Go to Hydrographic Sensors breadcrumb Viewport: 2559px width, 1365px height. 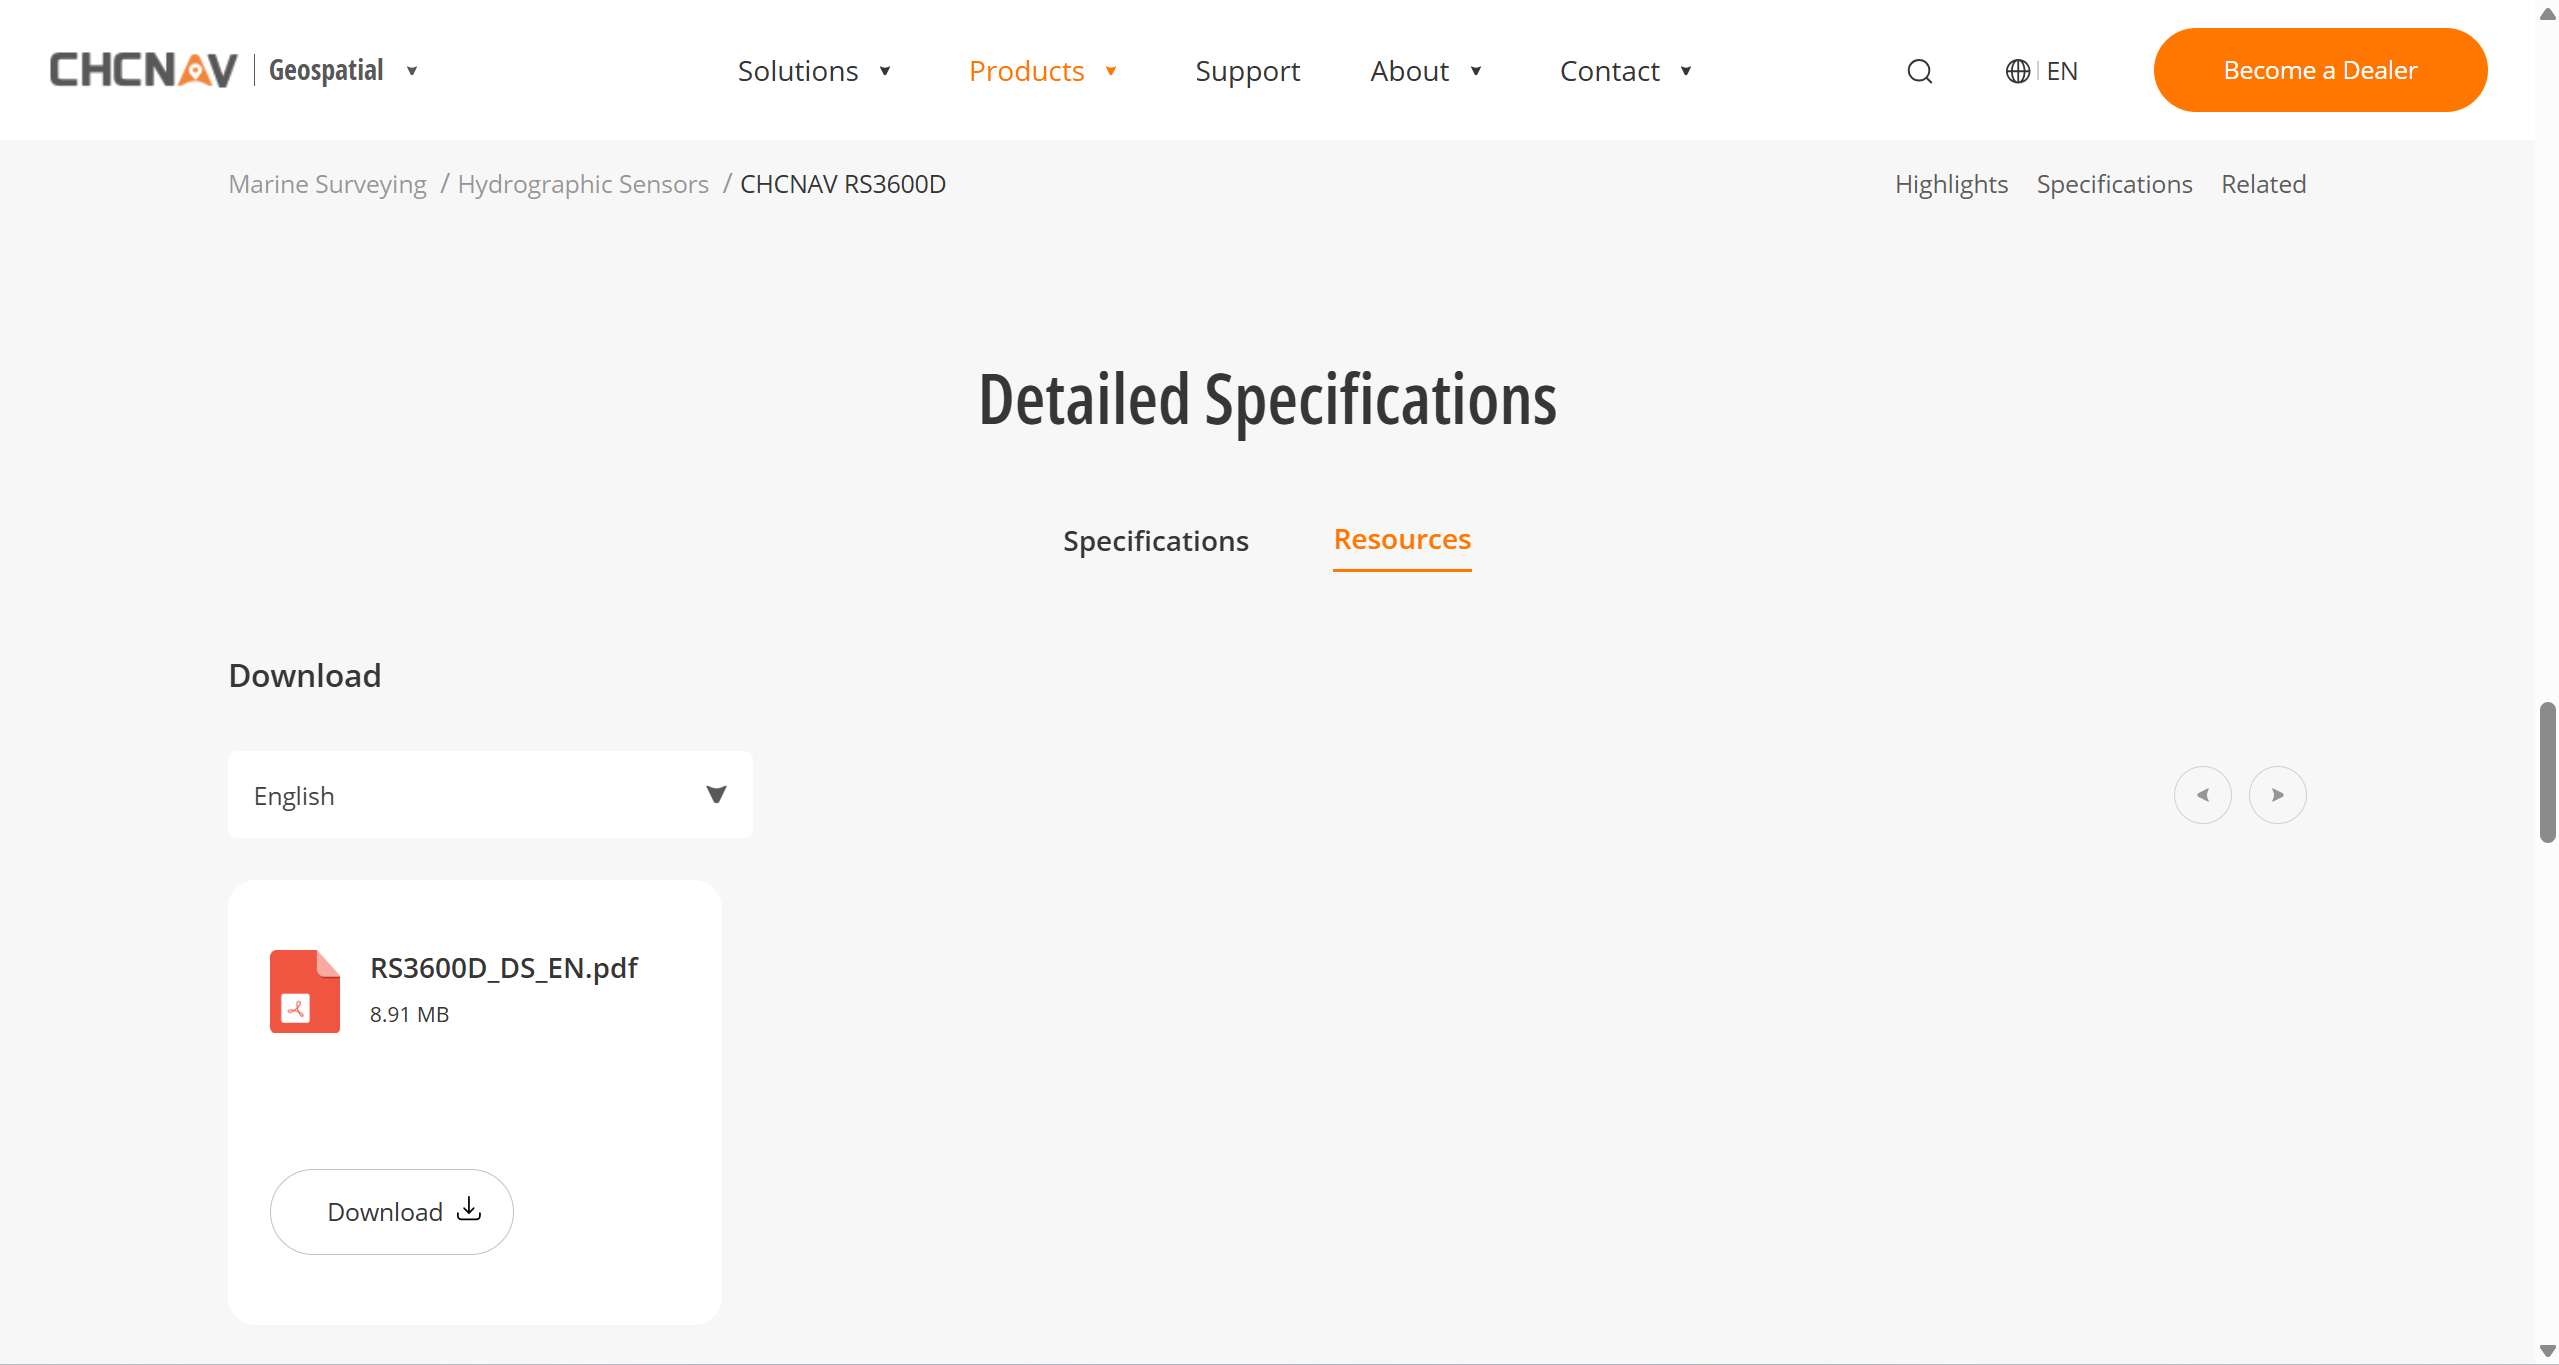tap(582, 184)
